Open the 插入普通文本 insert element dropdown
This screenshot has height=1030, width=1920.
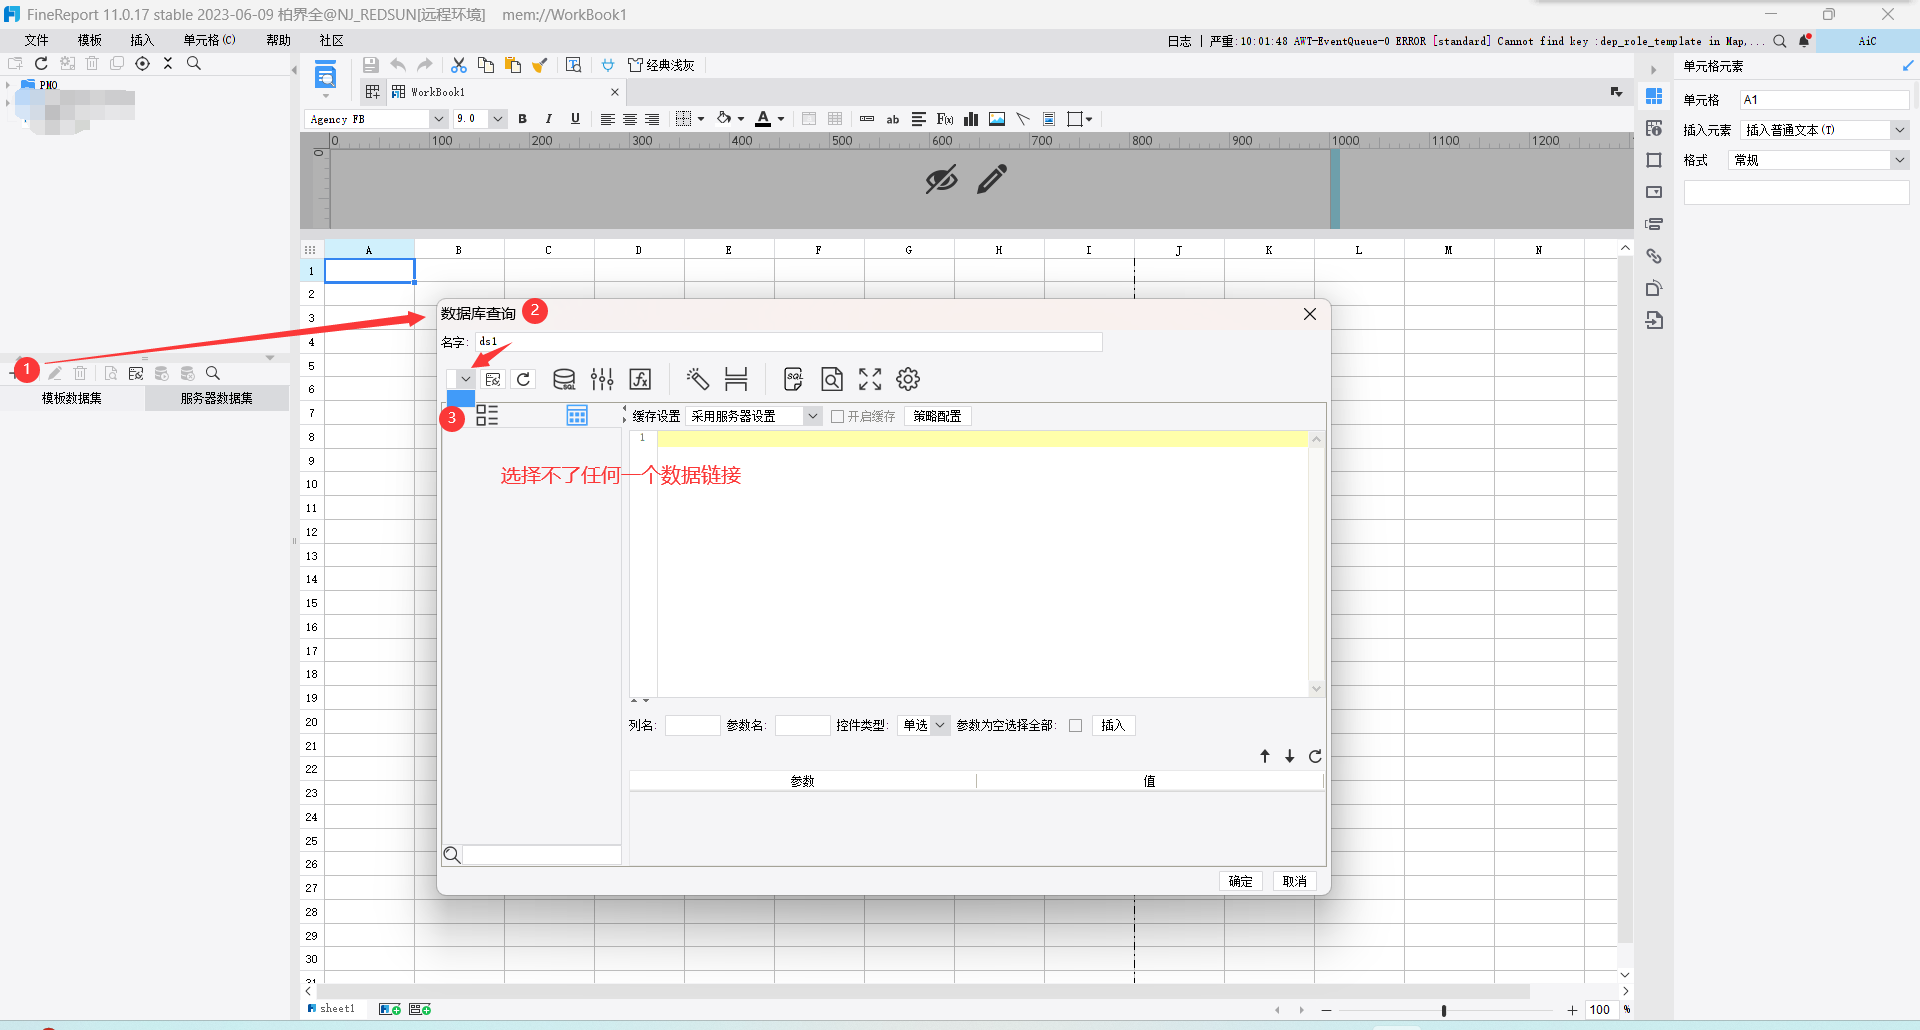(x=1899, y=130)
